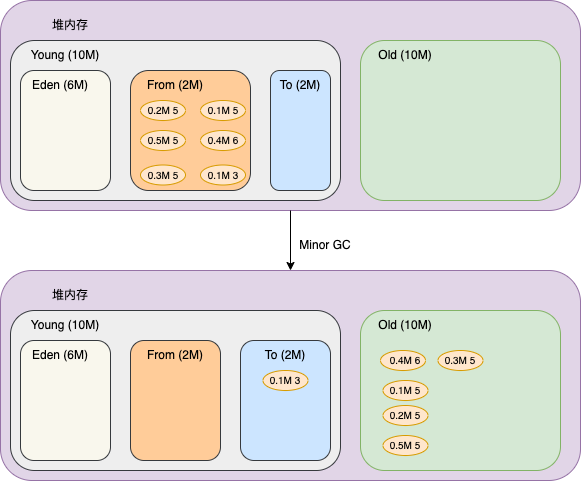Select the upper Eden (6M) label
Image resolution: width=581 pixels, height=481 pixels.
click(60, 85)
